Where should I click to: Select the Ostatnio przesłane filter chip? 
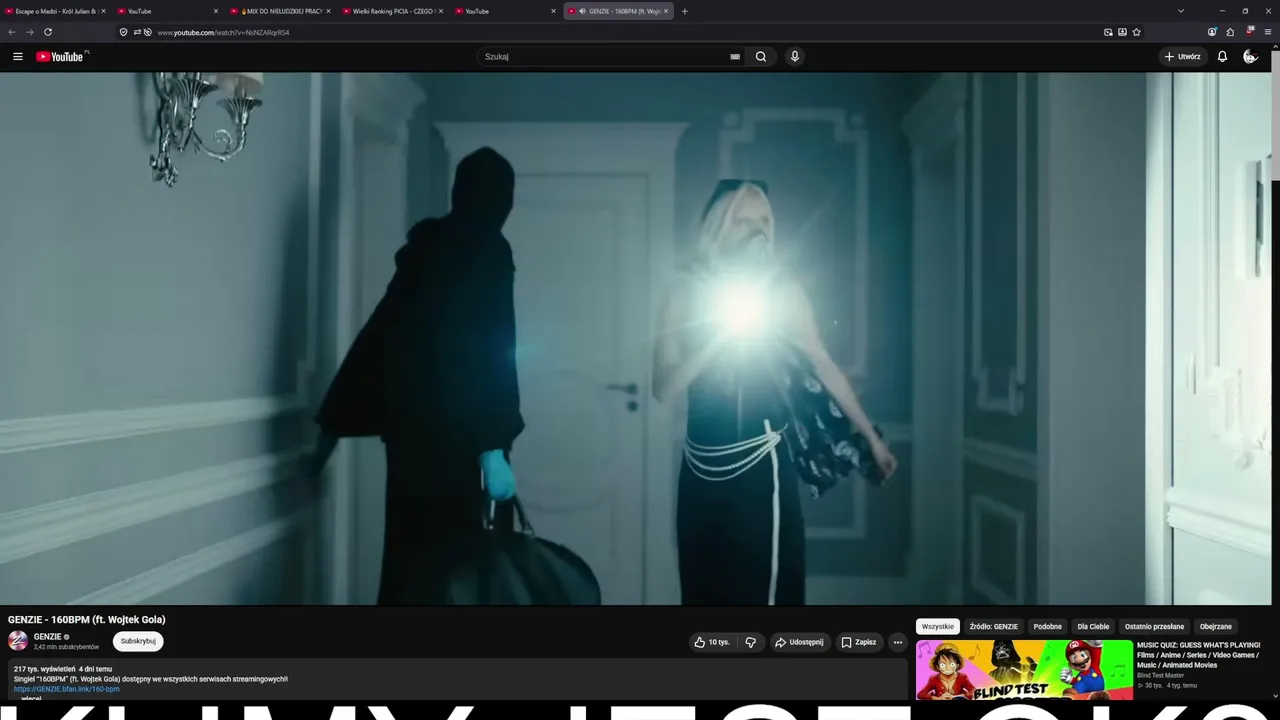coord(1154,626)
